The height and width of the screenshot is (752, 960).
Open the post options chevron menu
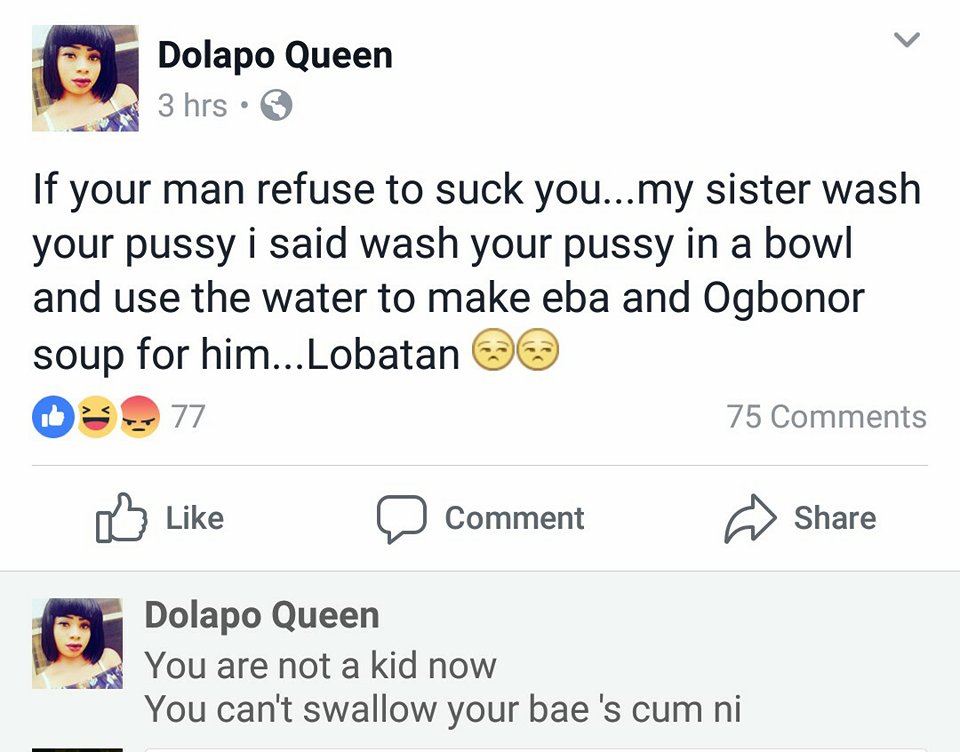click(906, 41)
